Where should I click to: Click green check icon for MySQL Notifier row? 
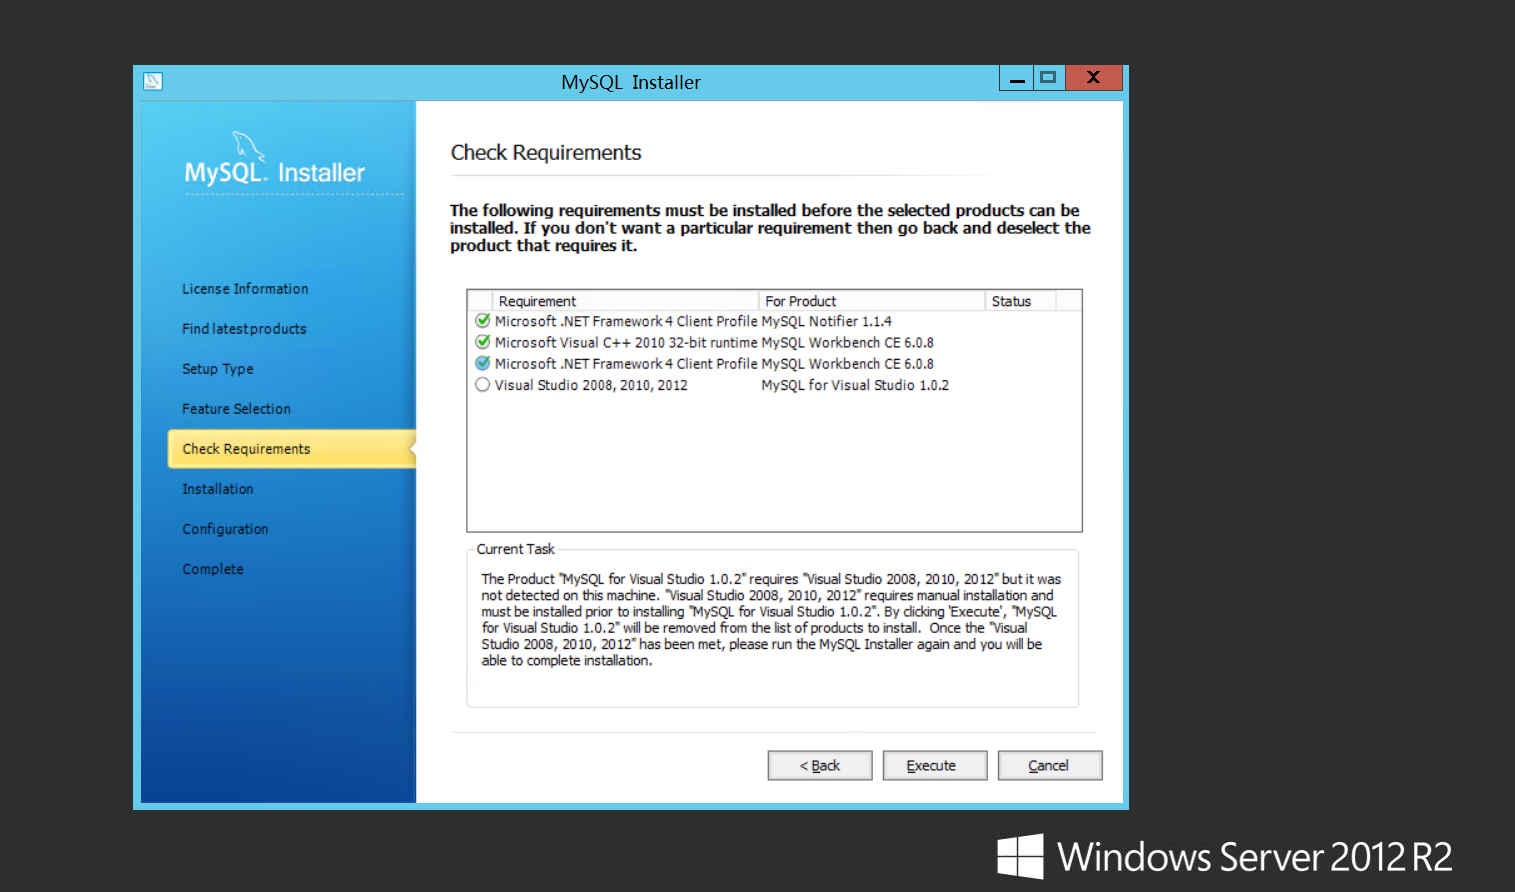click(483, 321)
